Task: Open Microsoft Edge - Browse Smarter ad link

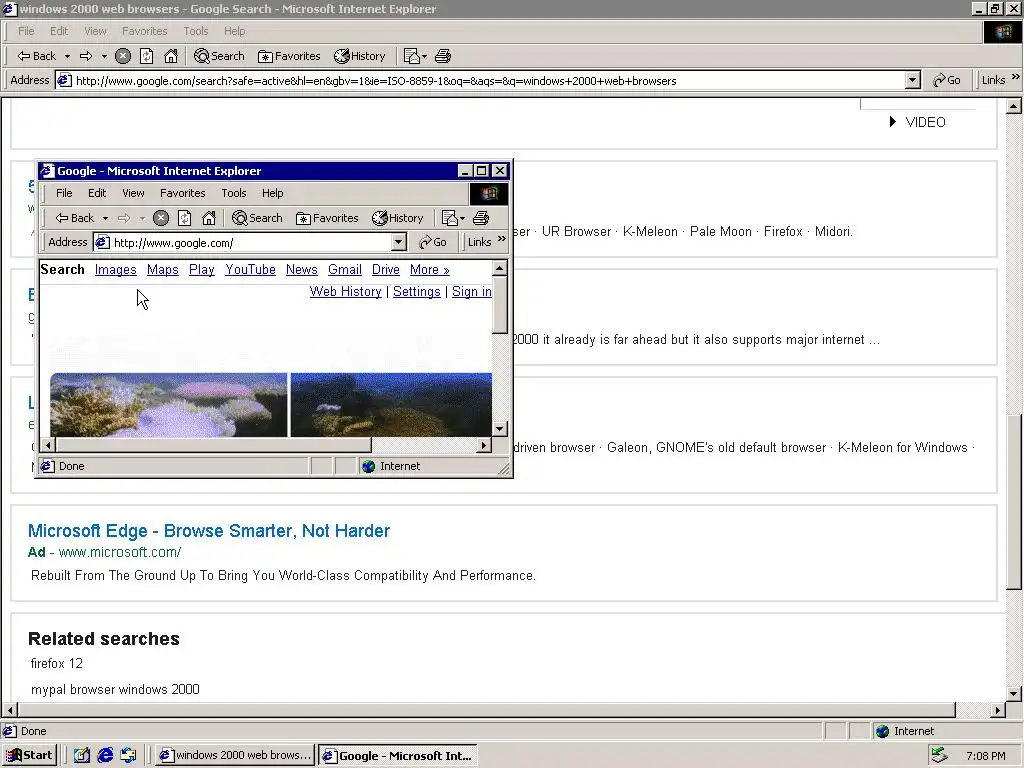Action: 209,531
